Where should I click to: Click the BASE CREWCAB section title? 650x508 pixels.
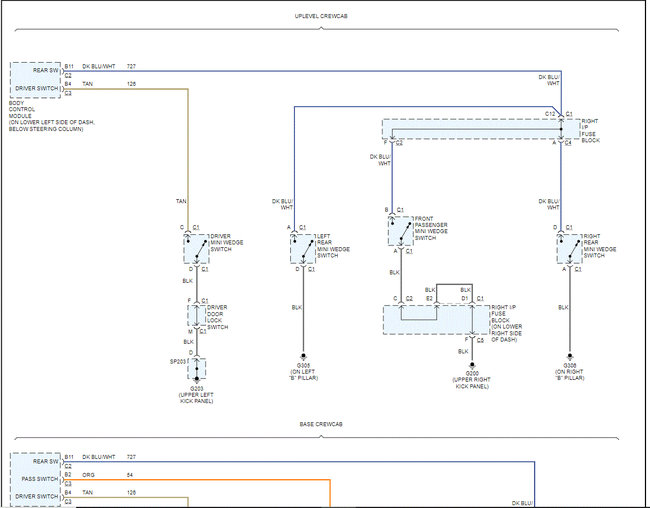321,424
